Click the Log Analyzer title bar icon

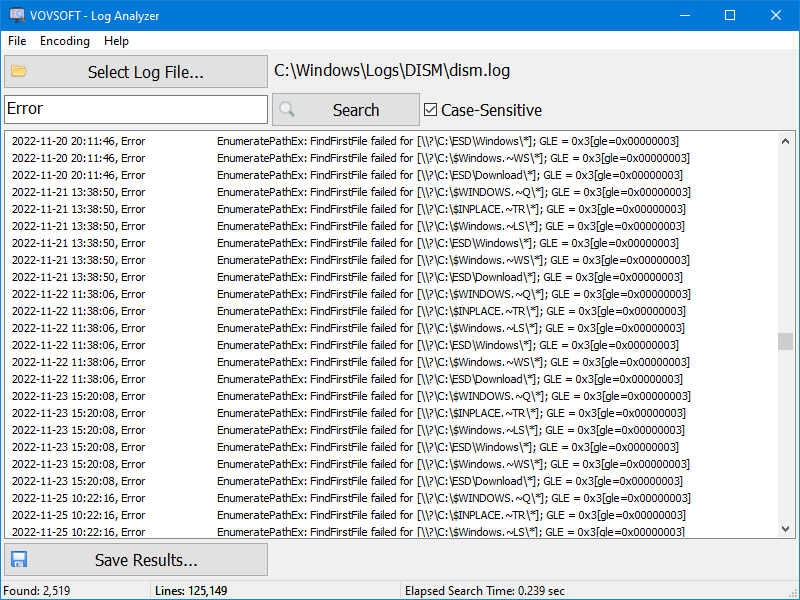pos(14,15)
